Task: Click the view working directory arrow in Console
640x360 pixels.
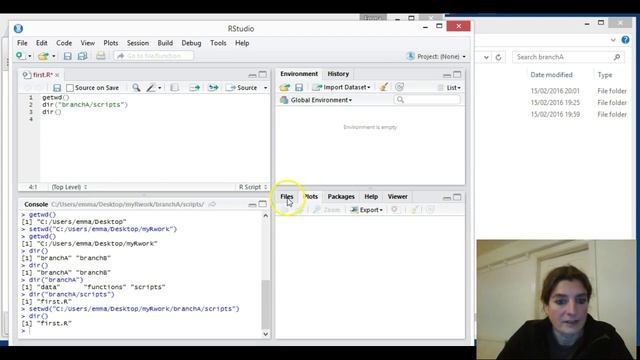Action: (x=212, y=204)
